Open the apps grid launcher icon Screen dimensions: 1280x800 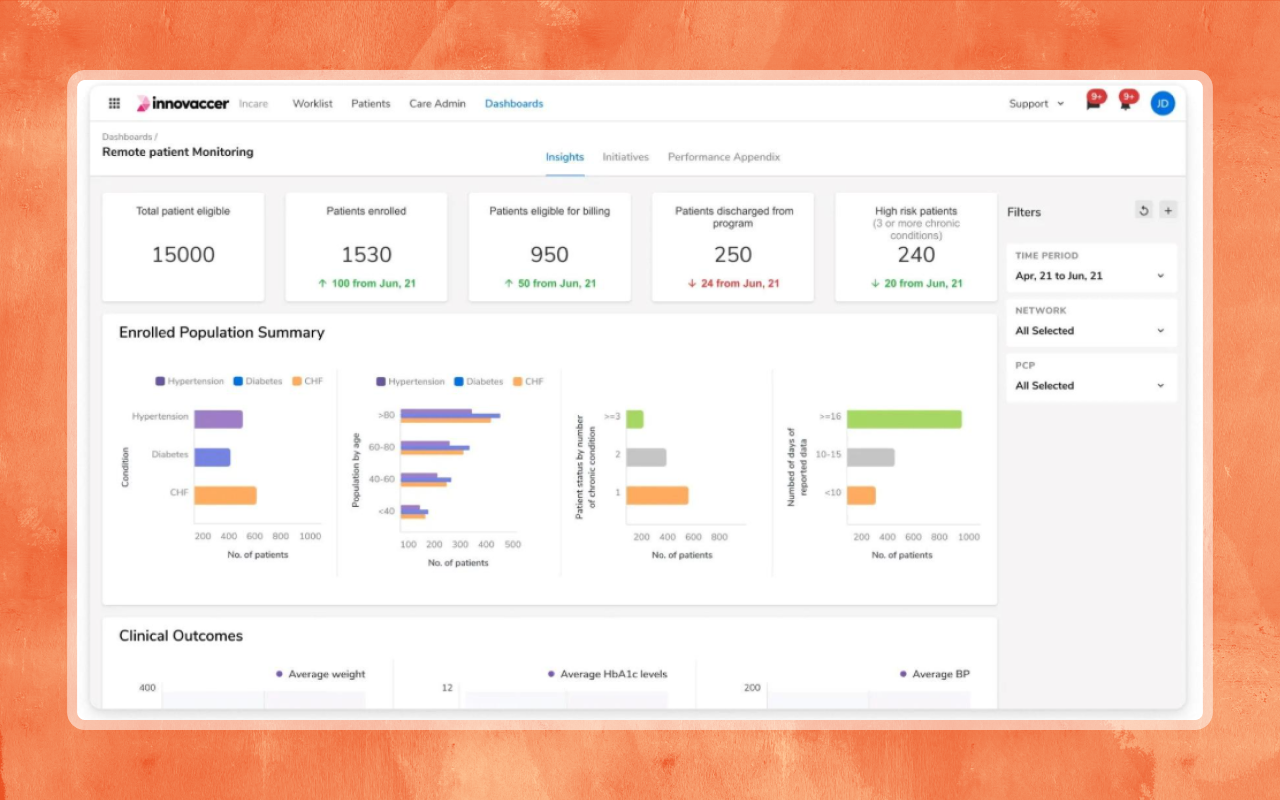pyautogui.click(x=114, y=103)
